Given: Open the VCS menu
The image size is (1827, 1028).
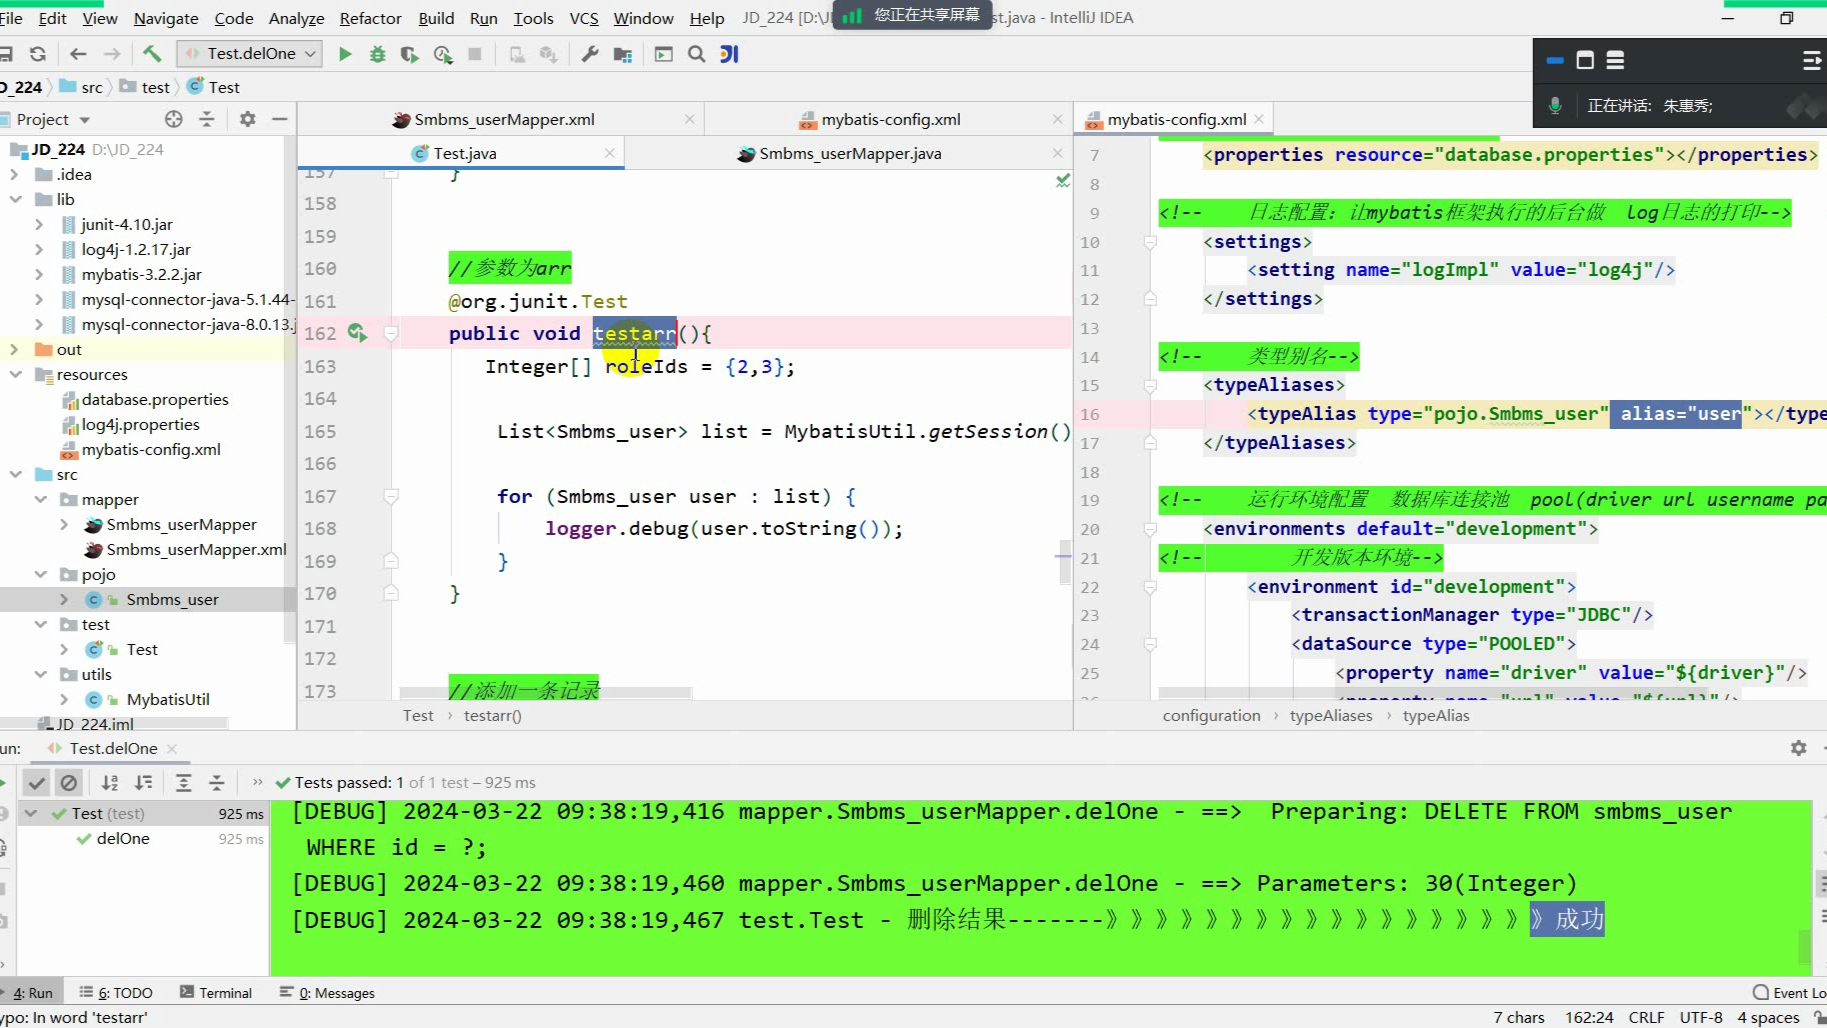Looking at the screenshot, I should click(x=584, y=18).
